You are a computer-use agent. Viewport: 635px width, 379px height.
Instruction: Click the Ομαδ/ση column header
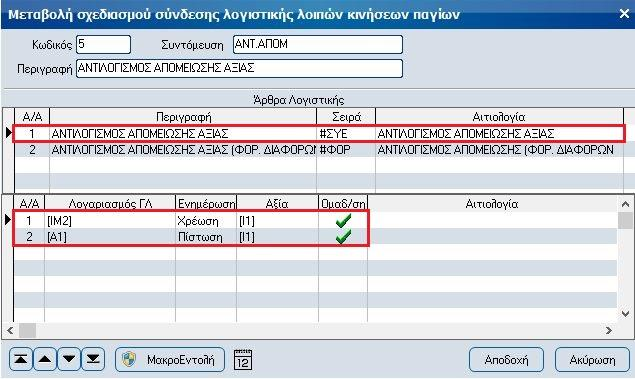[x=343, y=203]
